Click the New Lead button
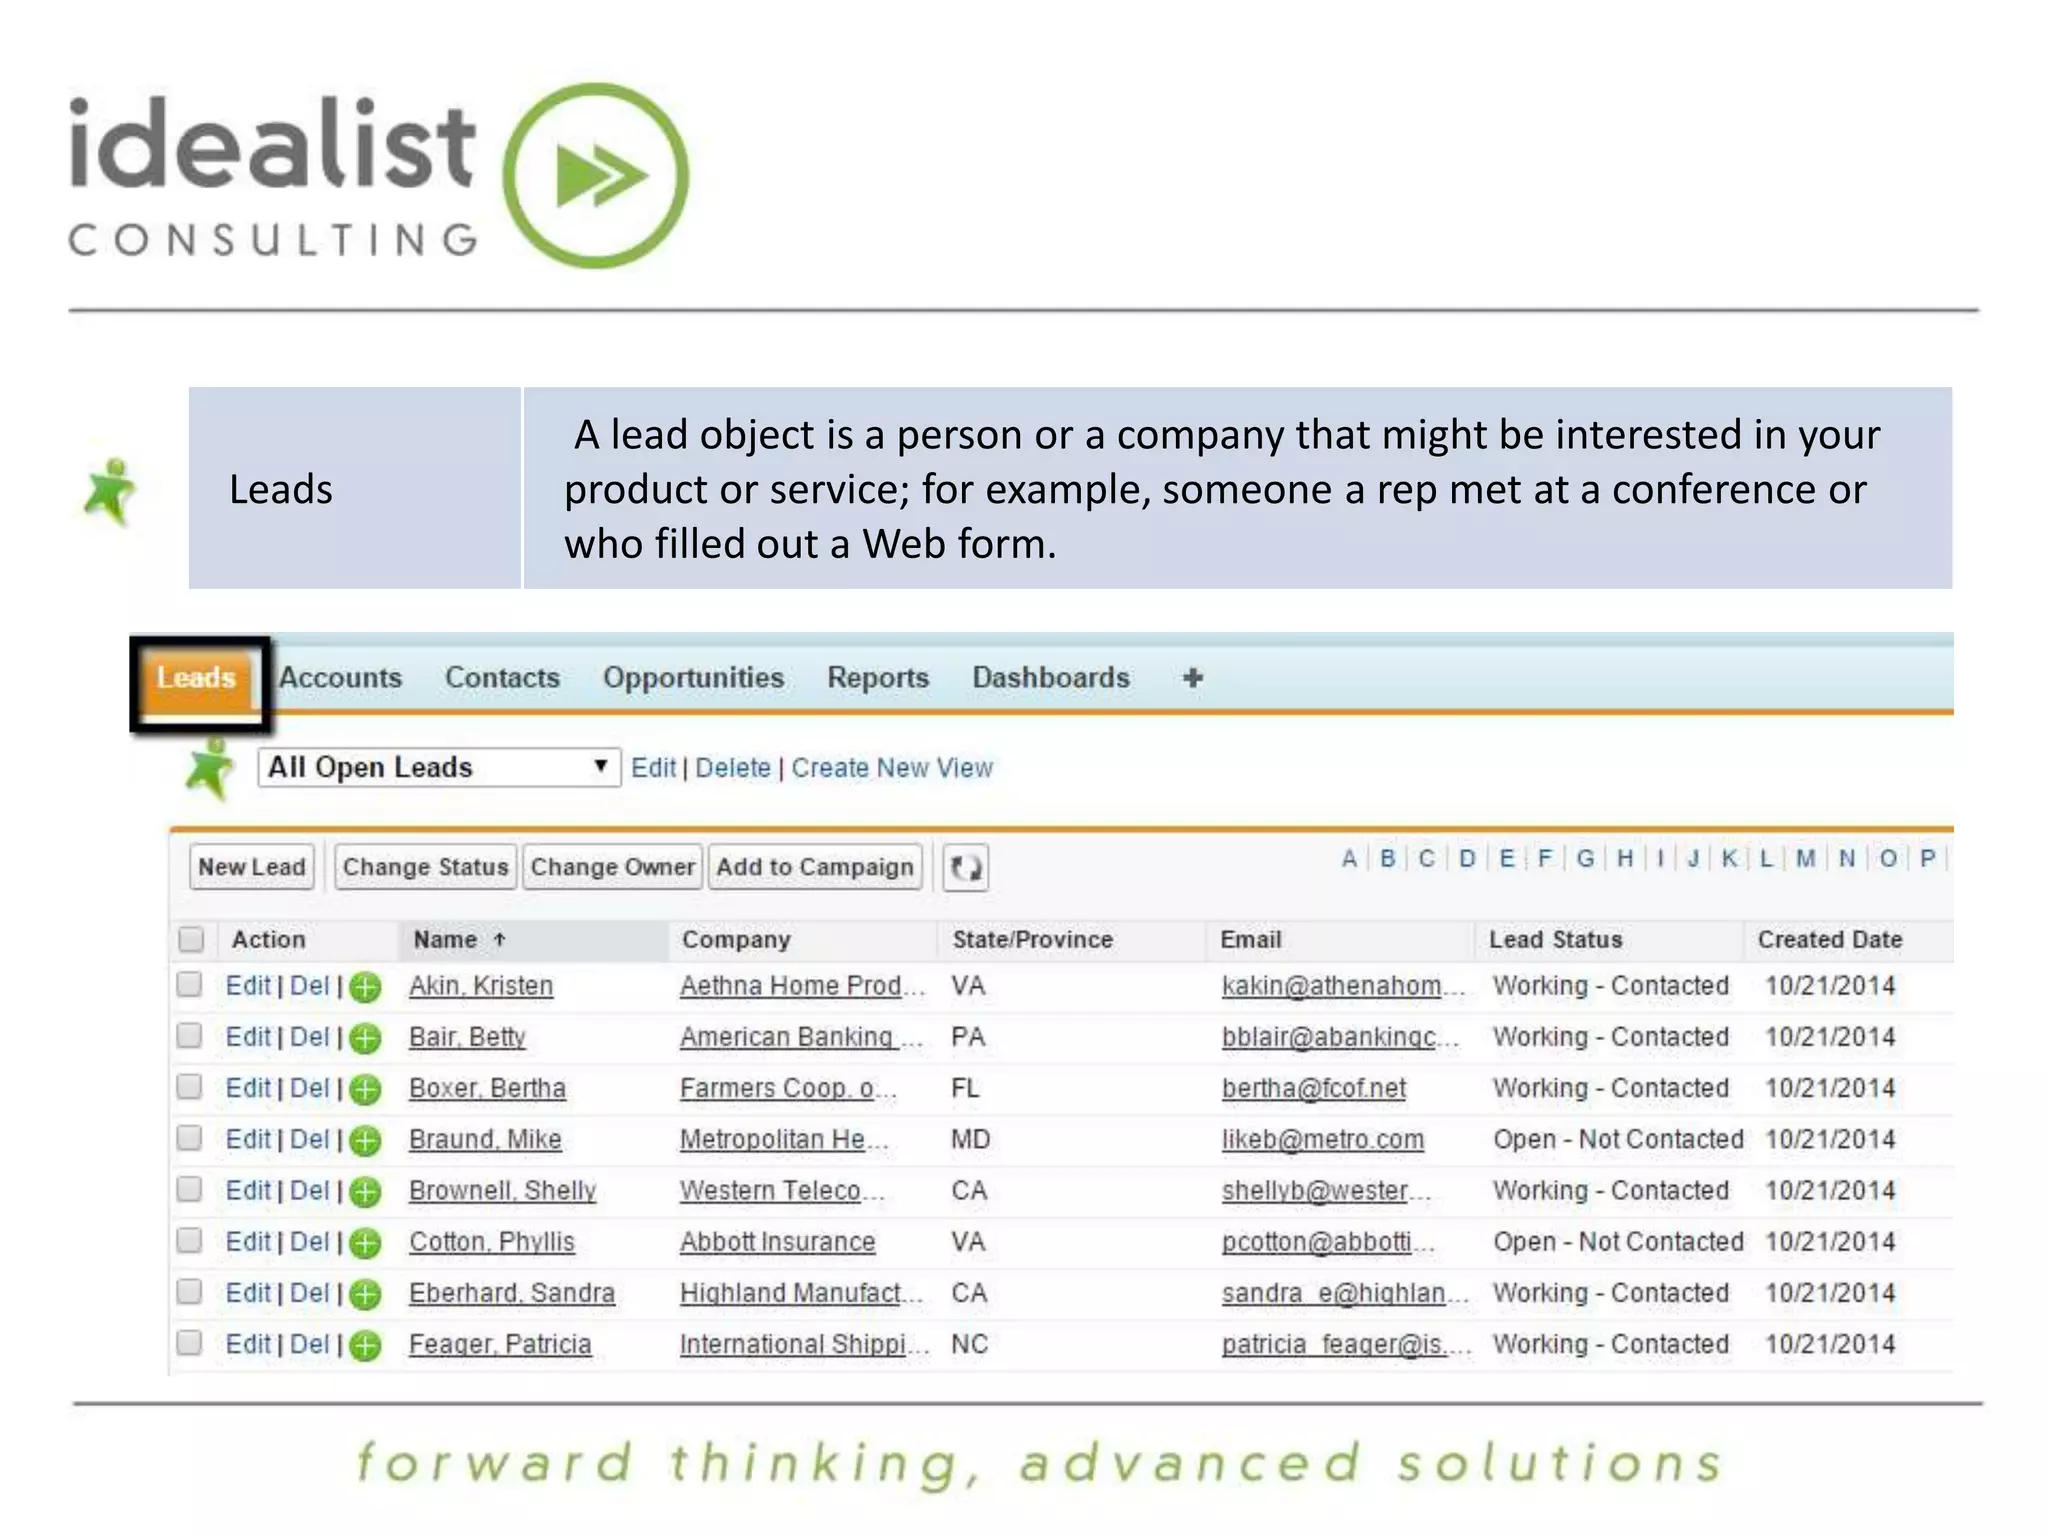Viewport: 2048px width, 1536px height. tap(251, 867)
